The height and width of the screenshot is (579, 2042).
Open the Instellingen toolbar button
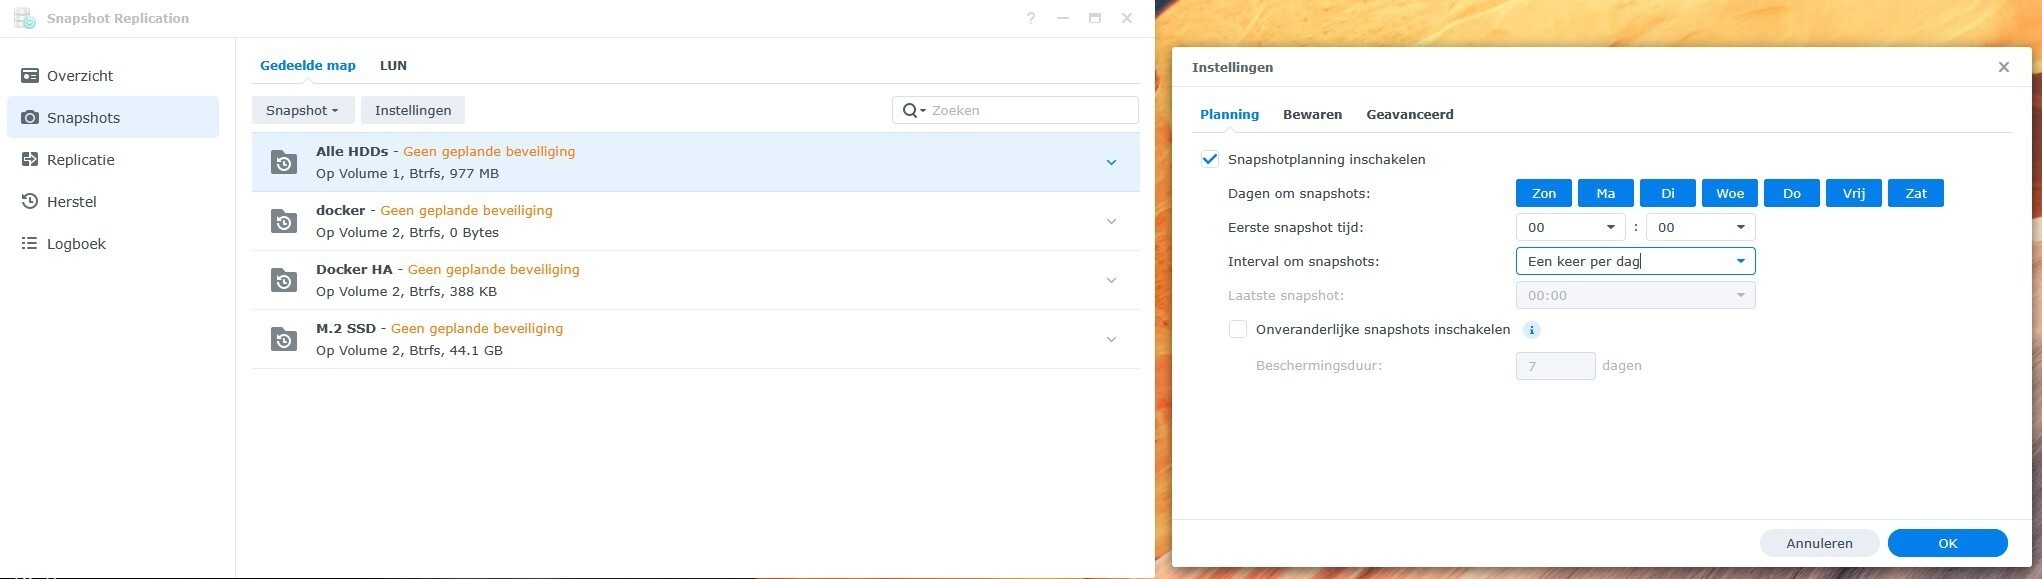413,110
